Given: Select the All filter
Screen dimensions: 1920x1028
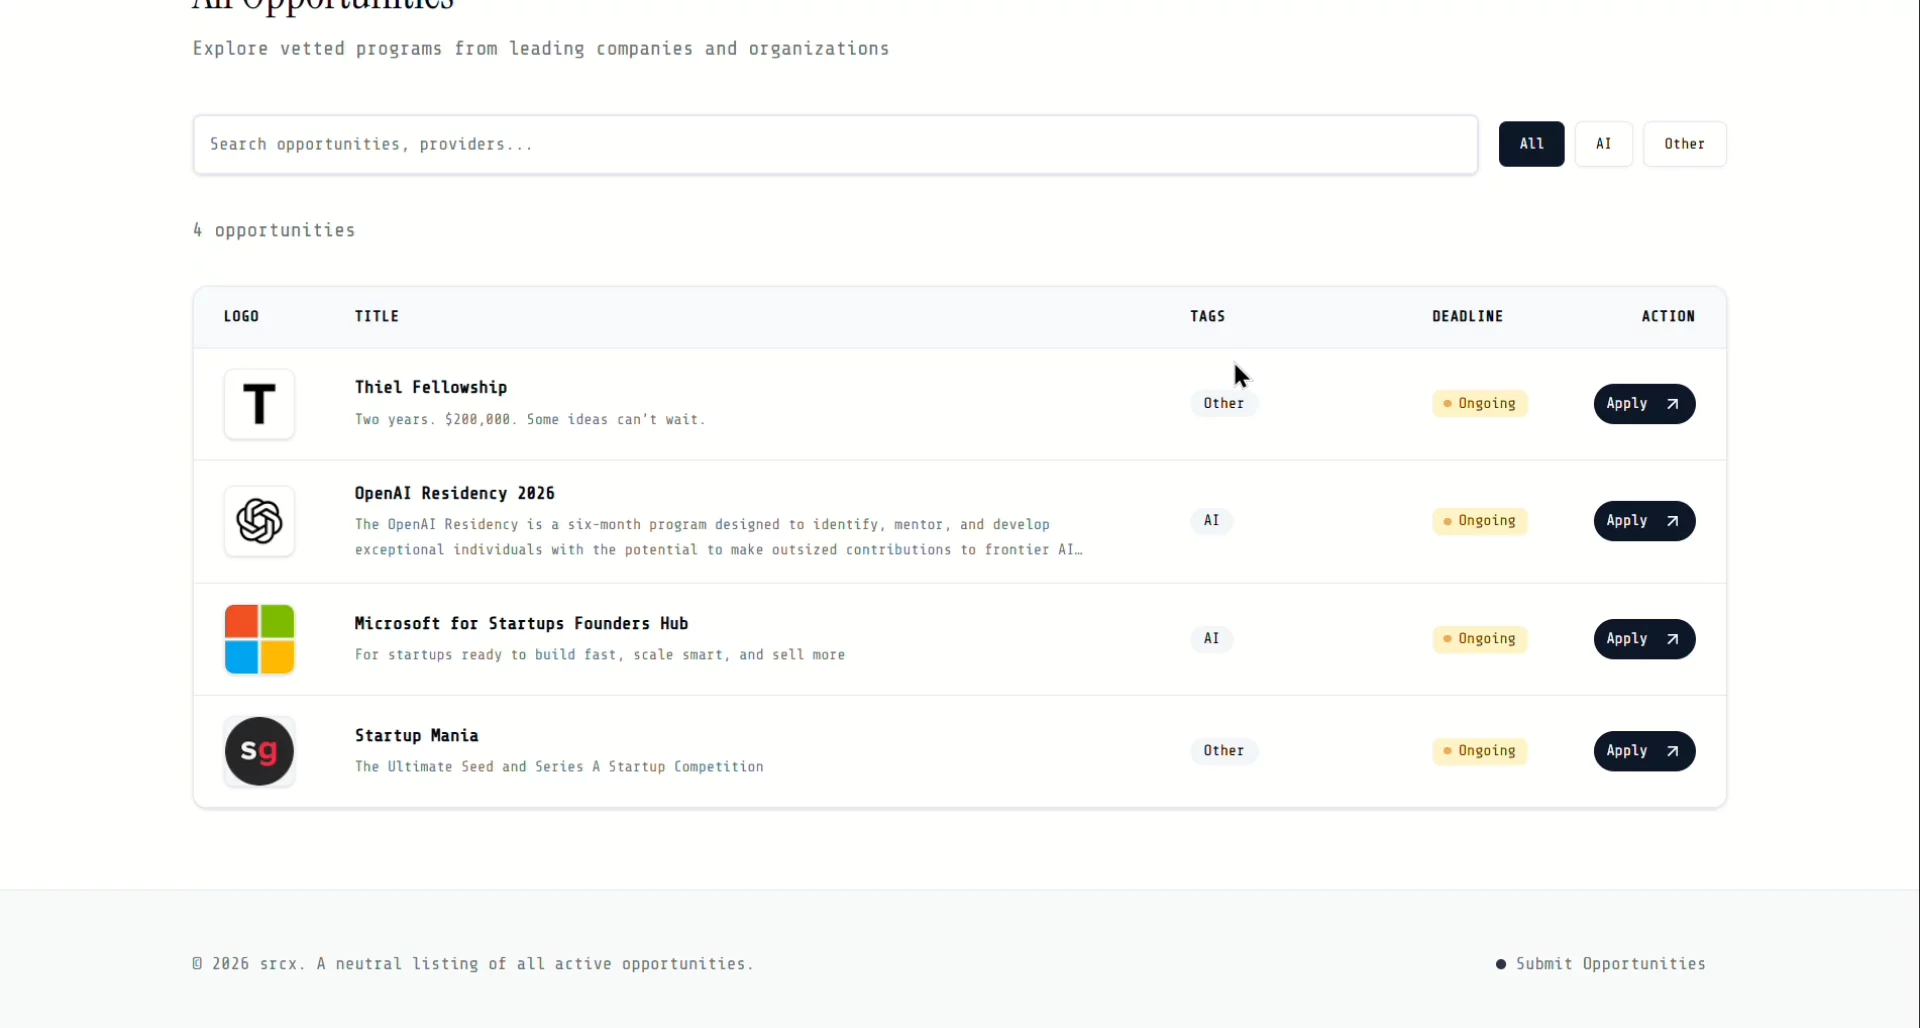Looking at the screenshot, I should pyautogui.click(x=1530, y=144).
